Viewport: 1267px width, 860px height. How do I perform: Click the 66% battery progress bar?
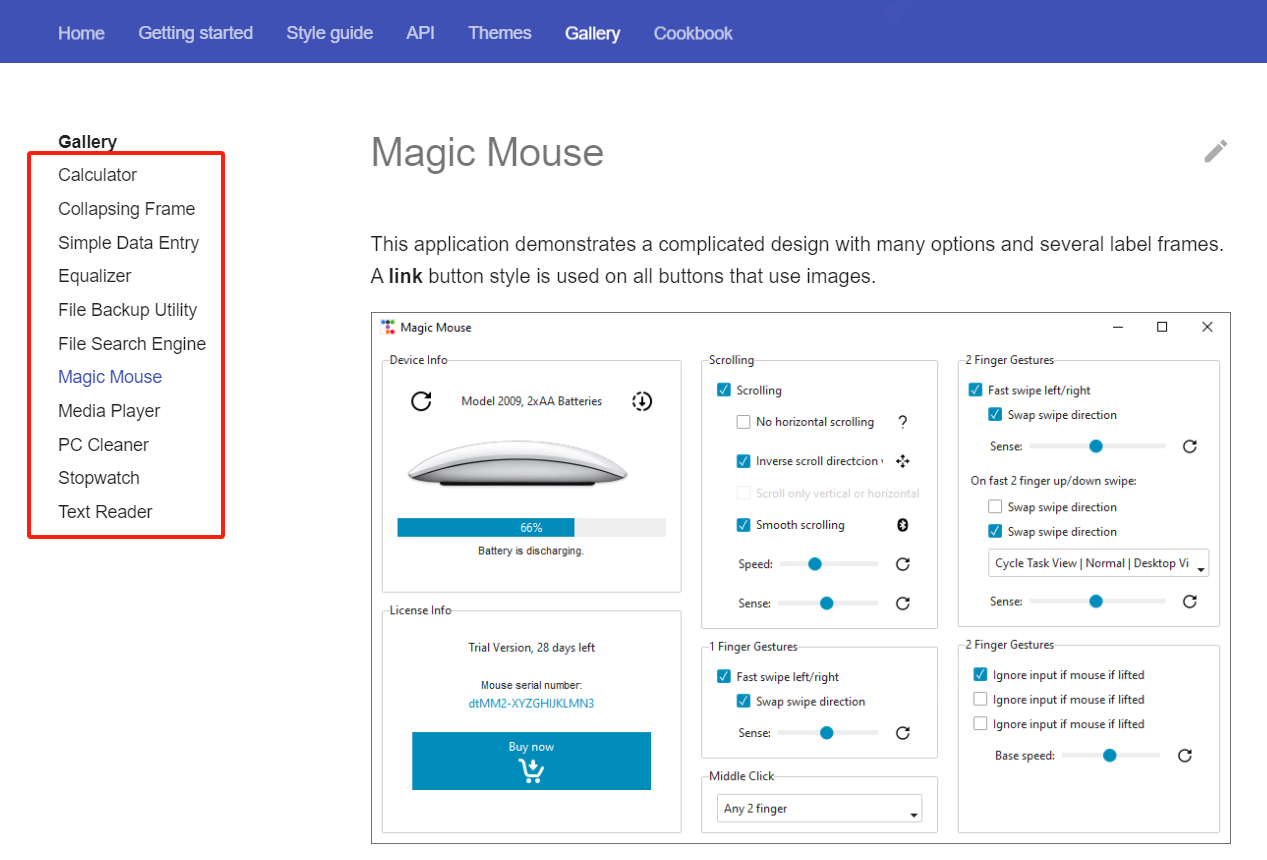[531, 527]
